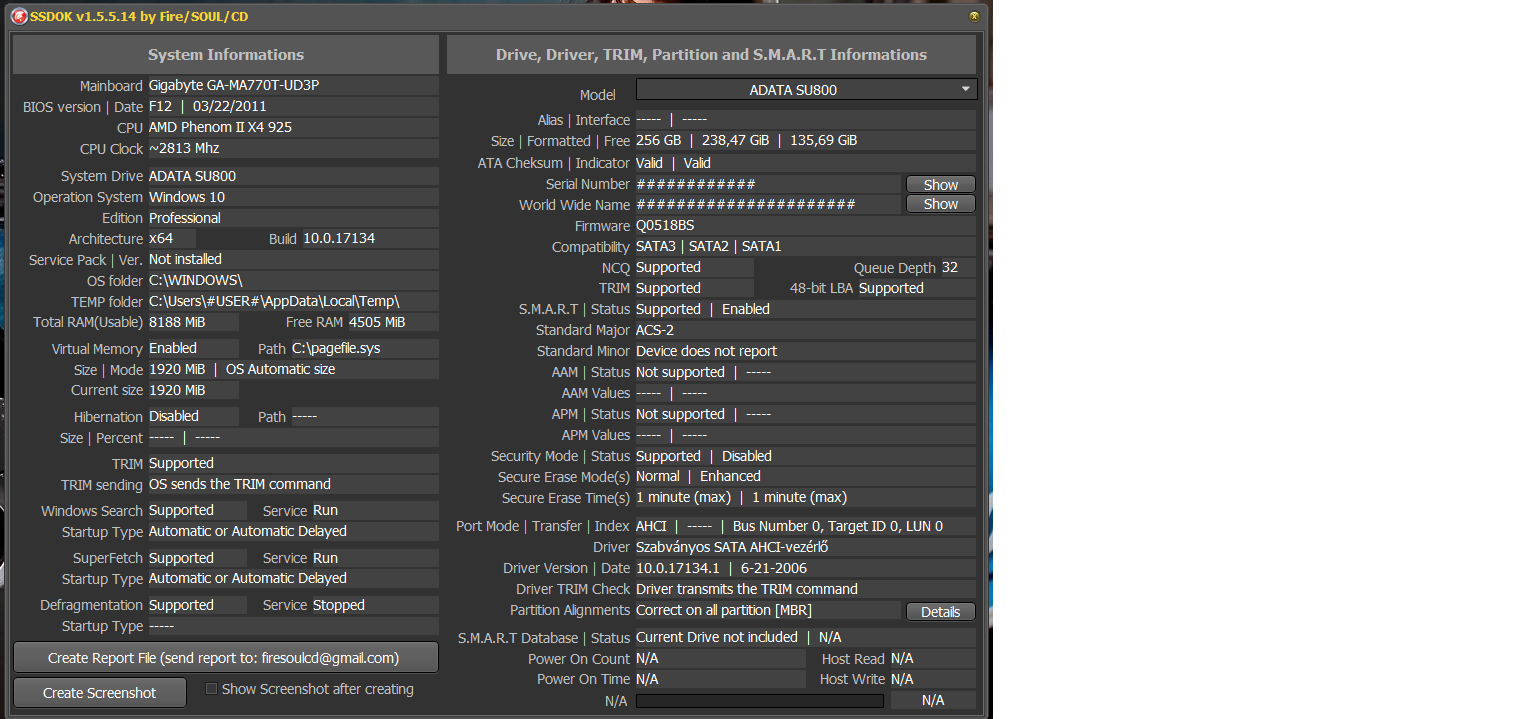Click BIOS value F12 | 03/22/2011
The height and width of the screenshot is (719, 1536).
tap(293, 107)
